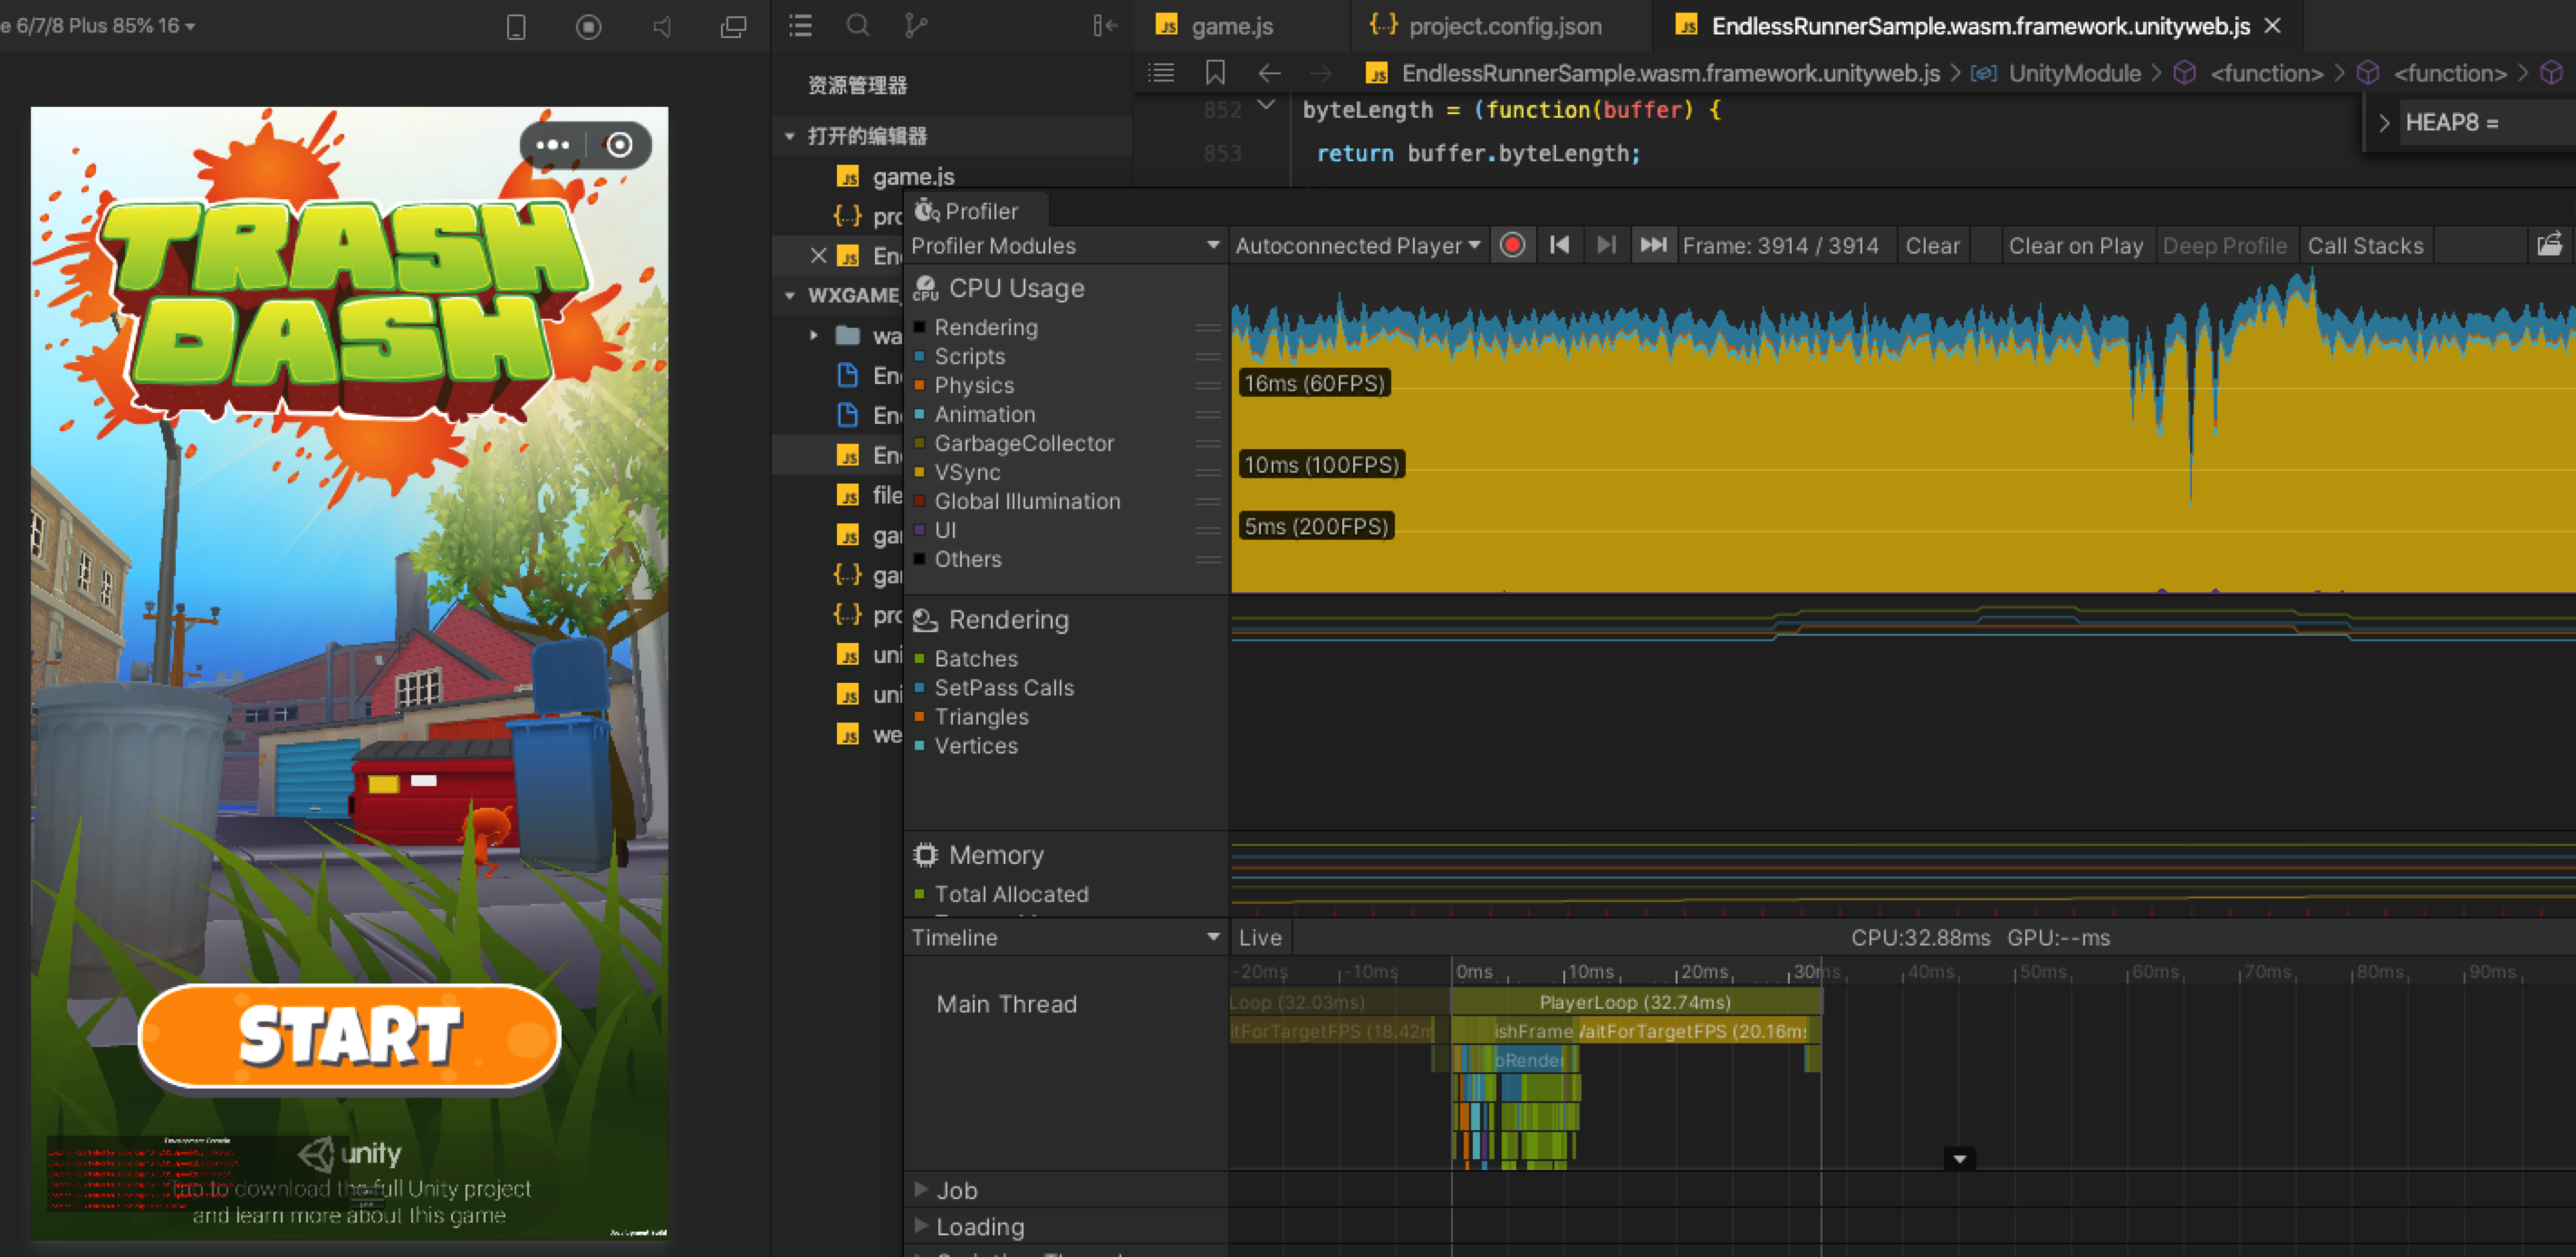Toggle Rendering category color box in CPU Usage

point(920,327)
